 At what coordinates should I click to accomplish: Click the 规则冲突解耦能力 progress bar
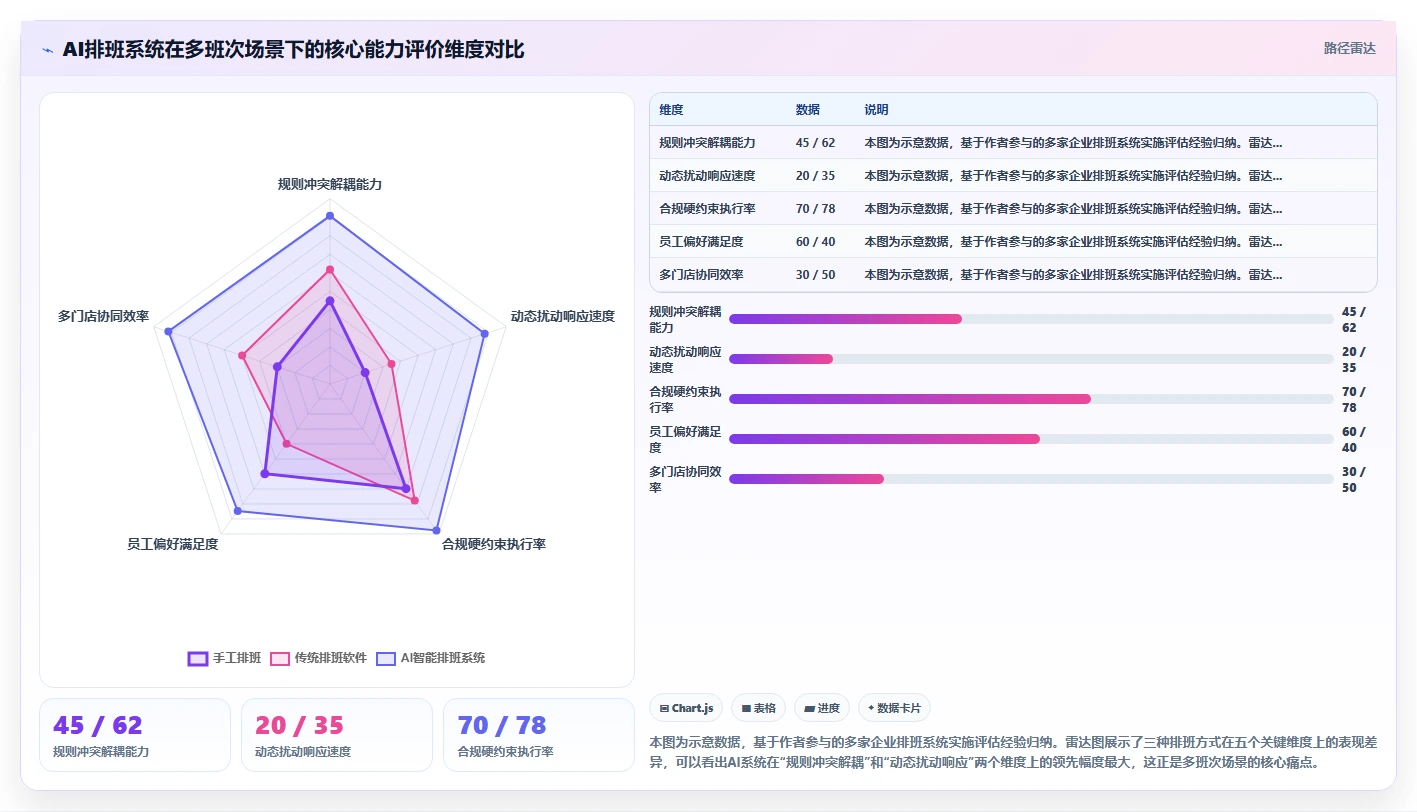(x=1031, y=319)
